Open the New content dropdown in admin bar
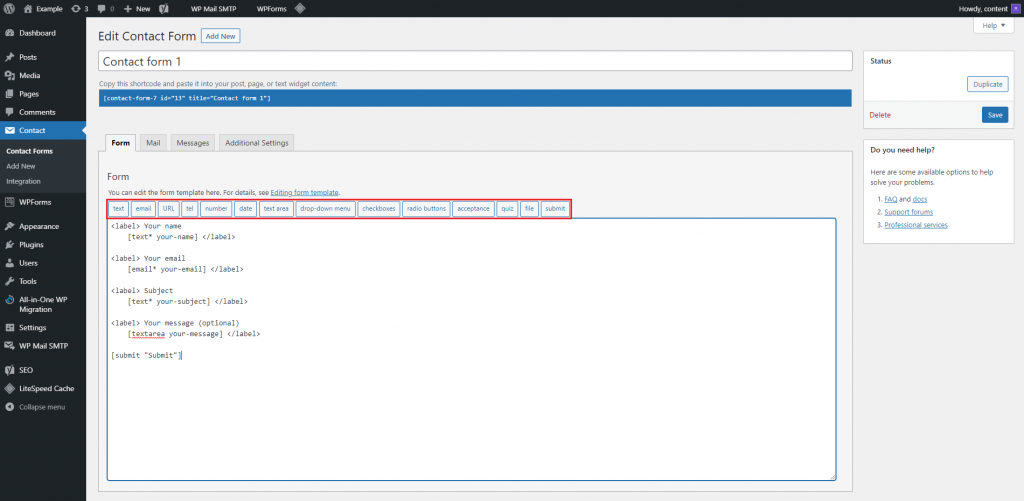The image size is (1024, 501). [x=137, y=8]
